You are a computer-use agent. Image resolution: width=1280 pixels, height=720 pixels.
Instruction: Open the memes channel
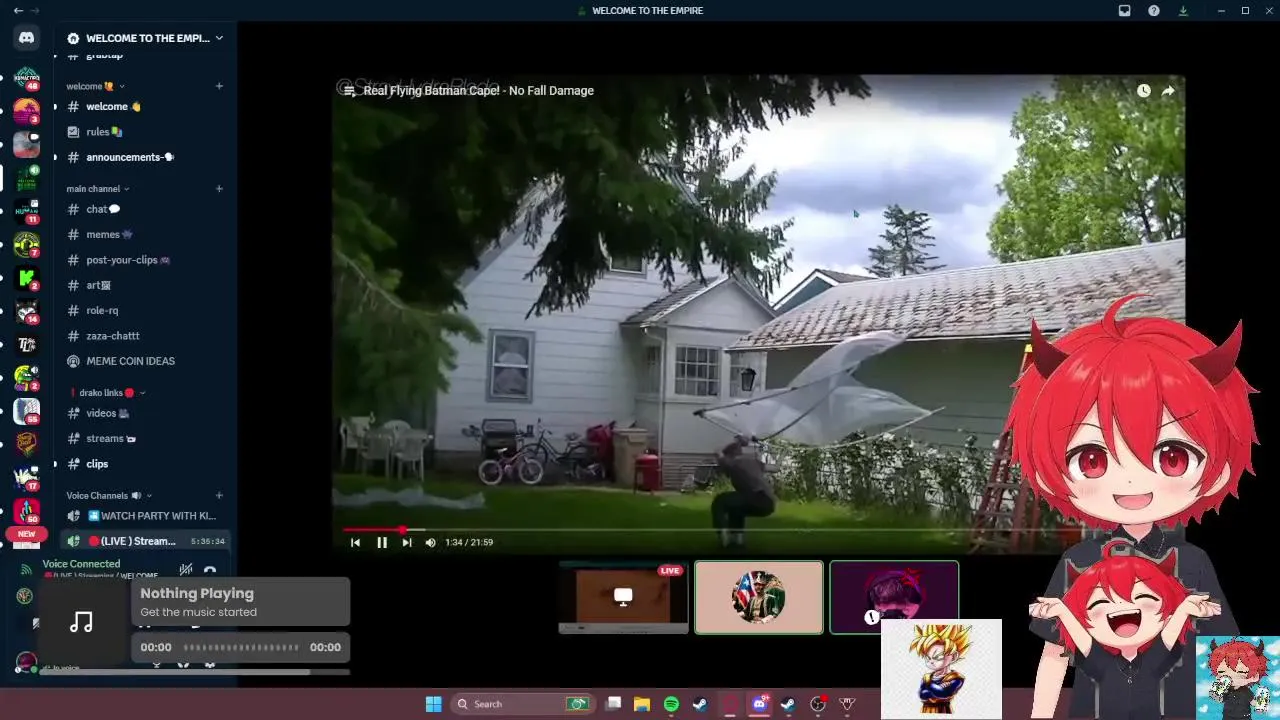(145, 234)
